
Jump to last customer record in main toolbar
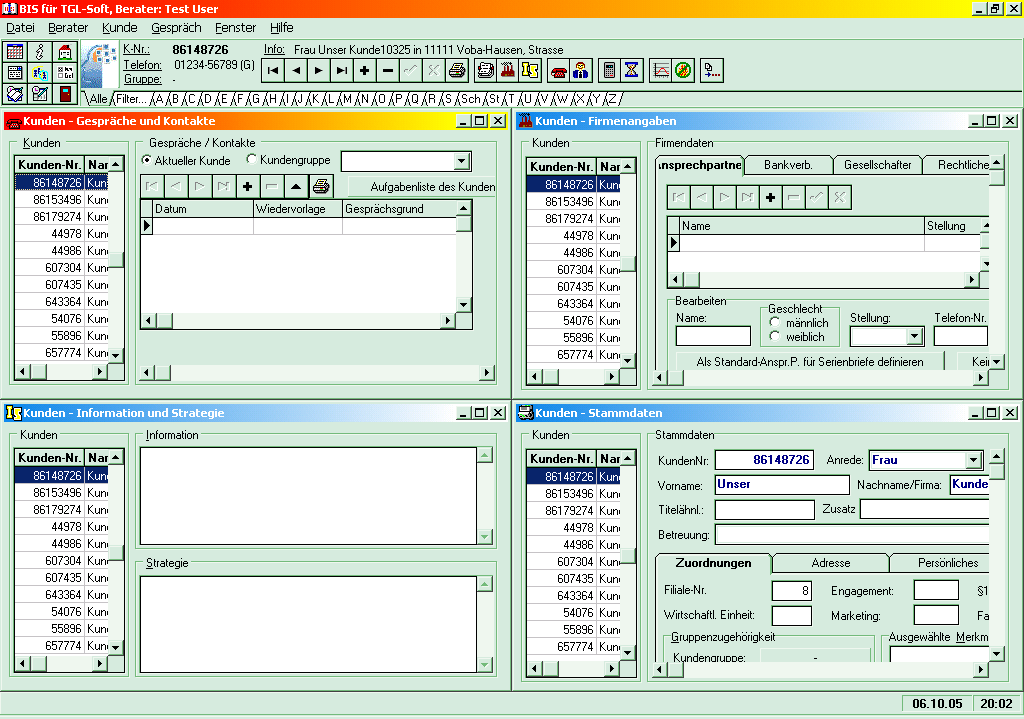coord(342,71)
